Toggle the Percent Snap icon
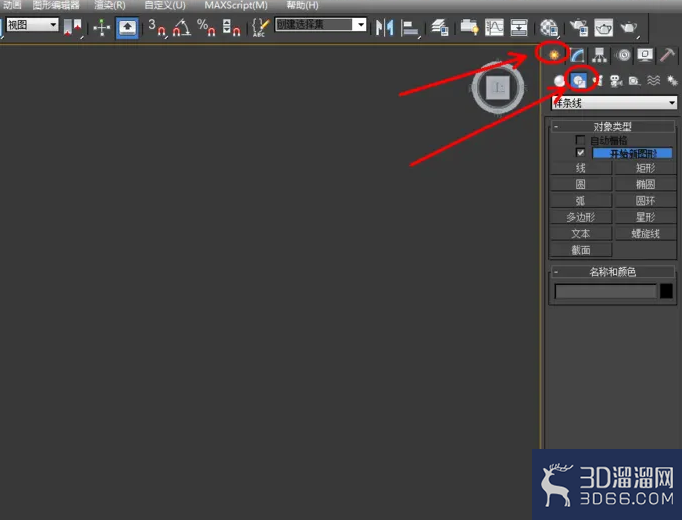The width and height of the screenshot is (682, 520). point(206,27)
